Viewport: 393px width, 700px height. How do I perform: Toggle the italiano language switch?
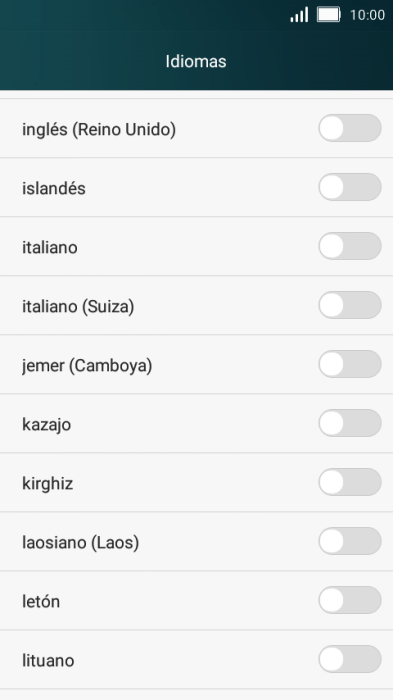pos(350,246)
